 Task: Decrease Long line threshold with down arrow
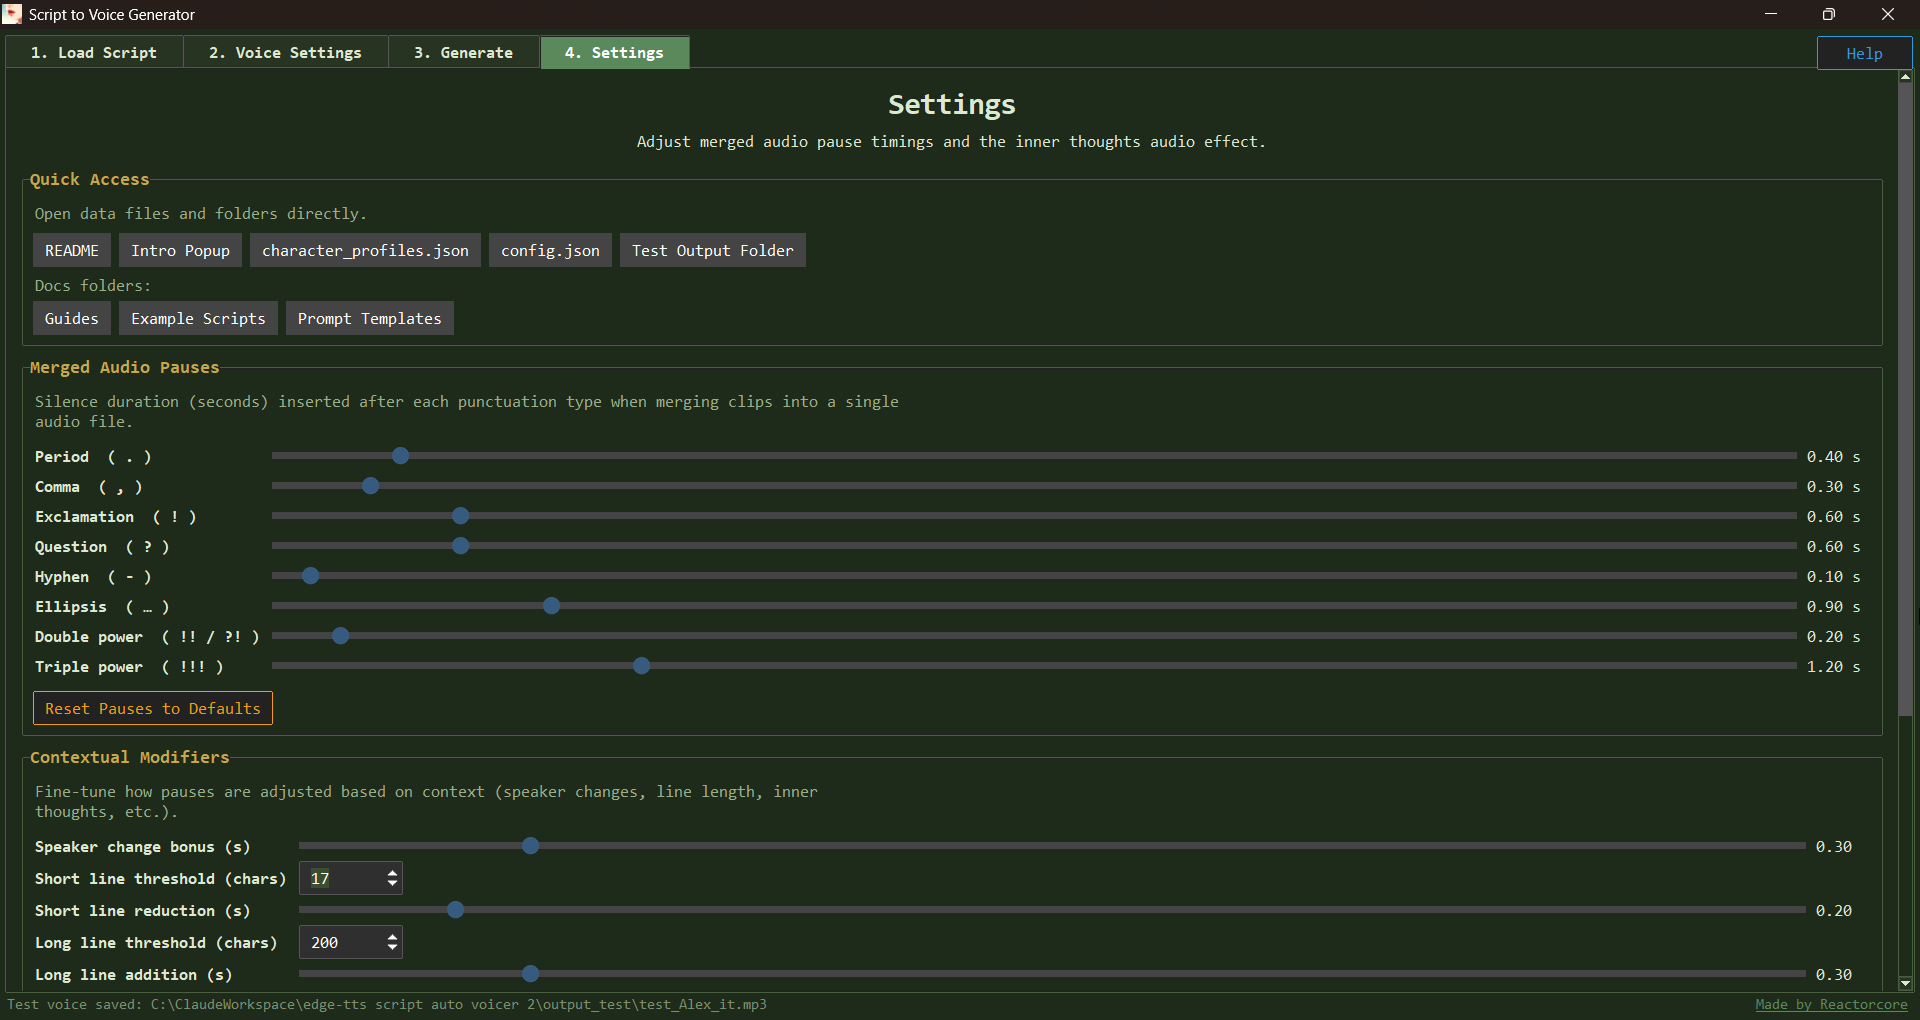[x=392, y=949]
